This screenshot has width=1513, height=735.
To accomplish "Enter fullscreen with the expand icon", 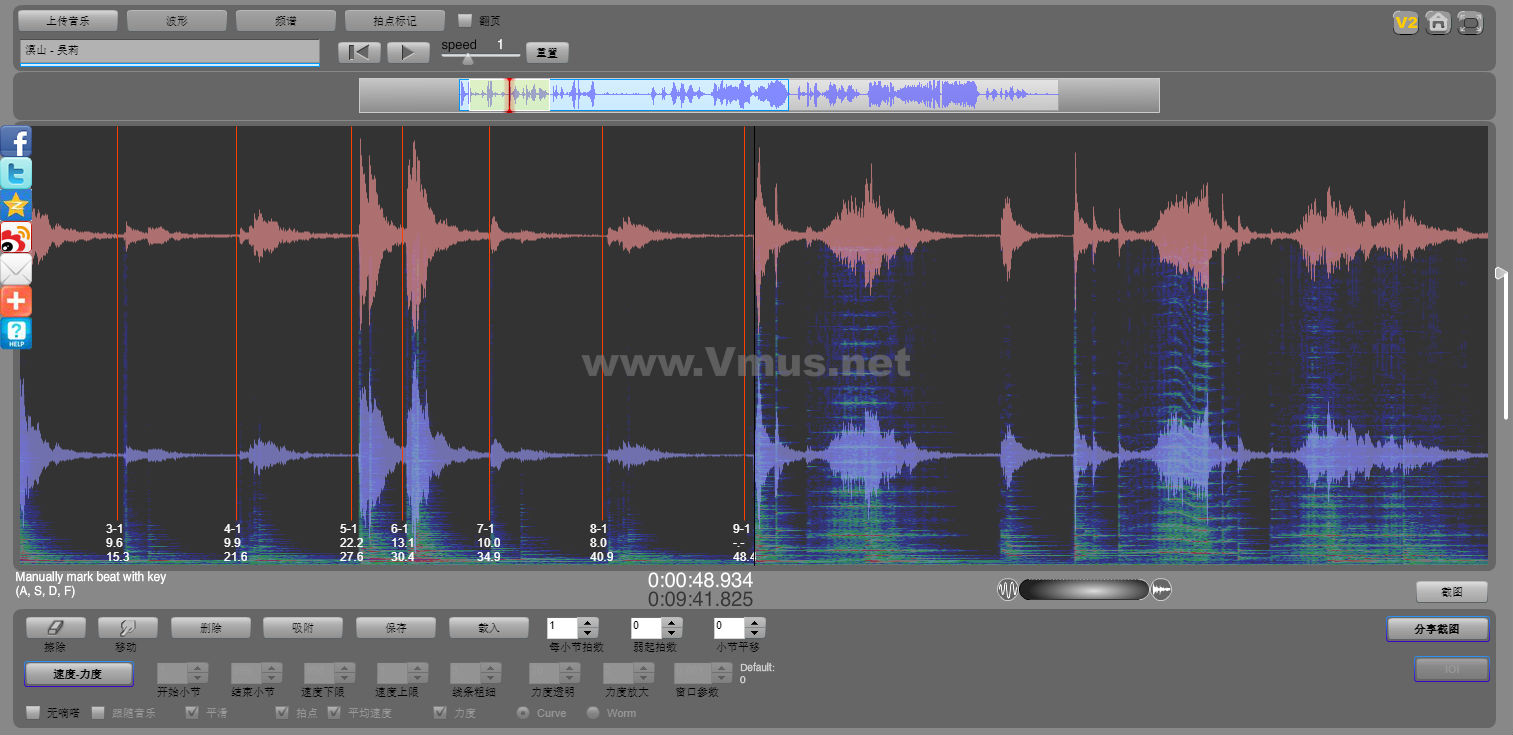I will (1470, 23).
